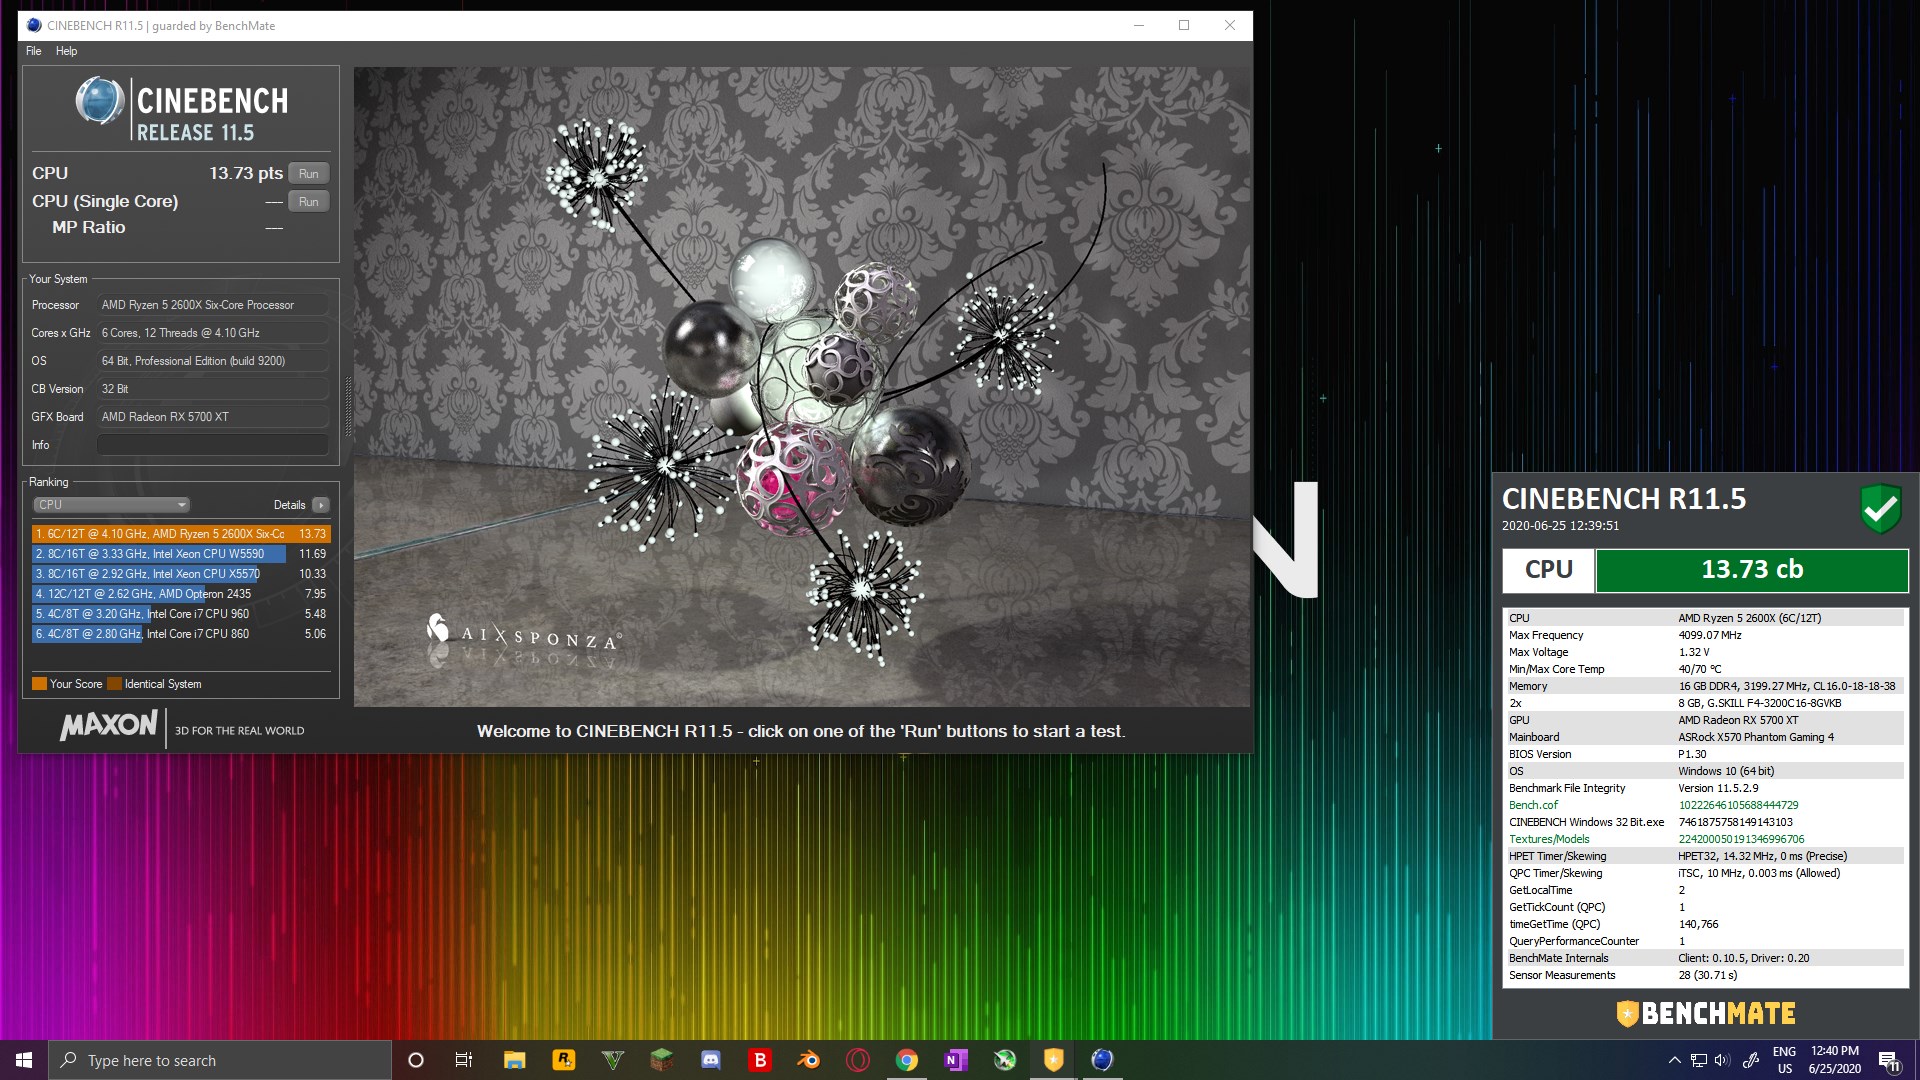Image resolution: width=1920 pixels, height=1080 pixels.
Task: Click the BIOS Version P1.30 row
Action: [1705, 754]
